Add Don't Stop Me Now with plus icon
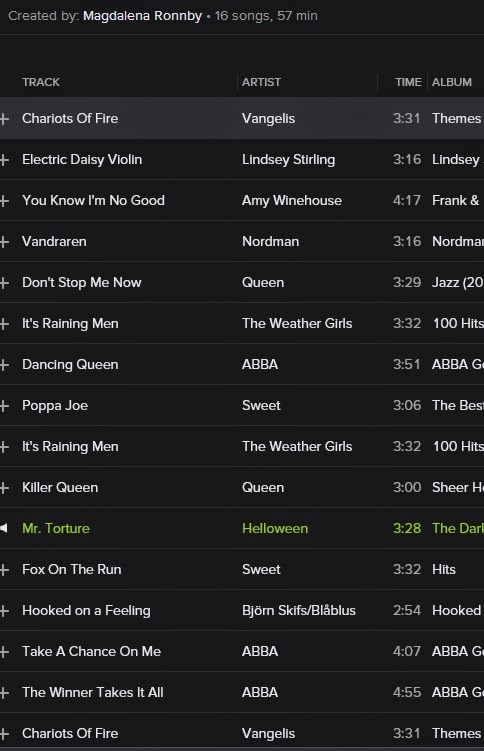Screen dimensions: 484x751 (x=4, y=283)
